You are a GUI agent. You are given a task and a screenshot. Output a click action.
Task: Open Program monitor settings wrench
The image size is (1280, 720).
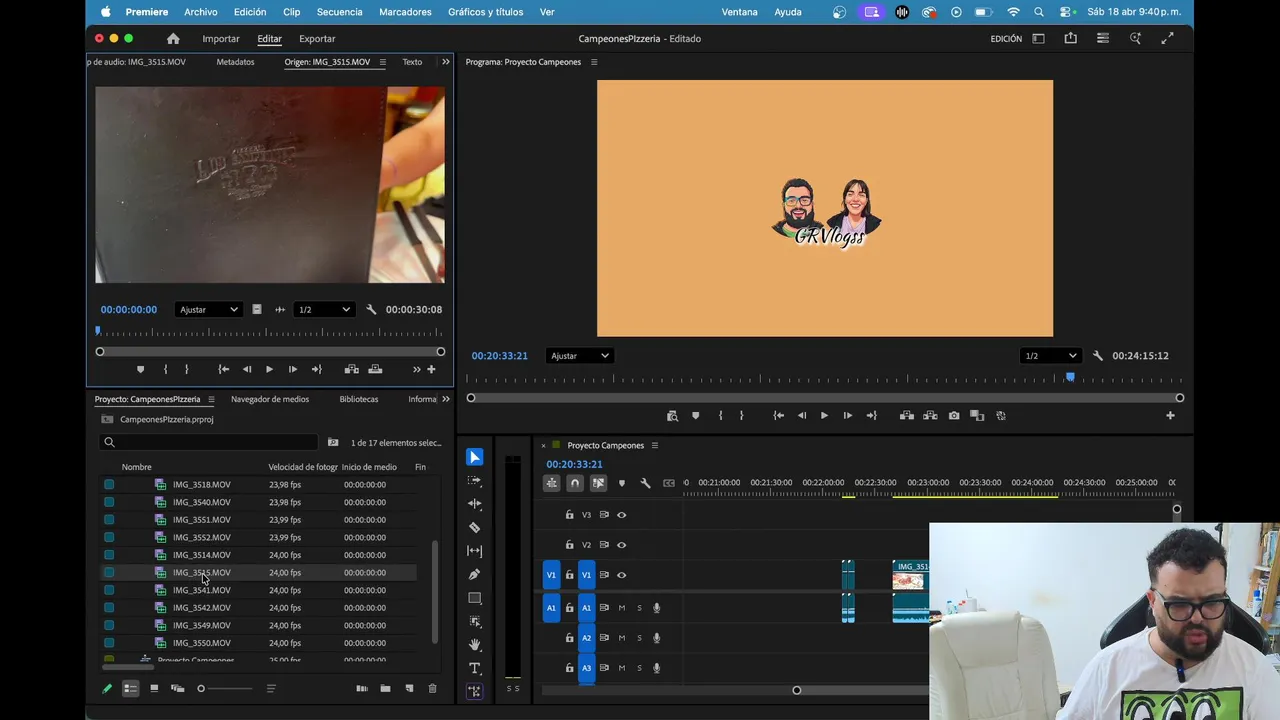[x=1097, y=356]
